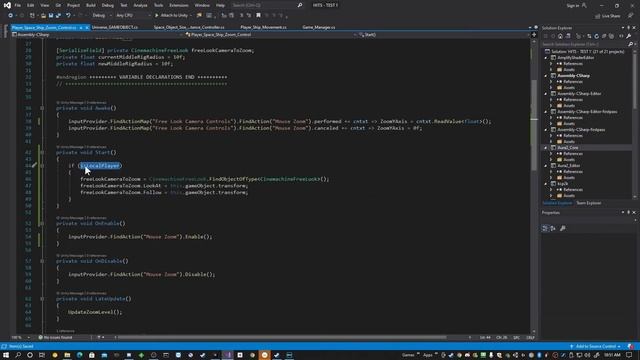
Task: Click the Solution Explorer vertical scrollbar
Action: (634, 82)
